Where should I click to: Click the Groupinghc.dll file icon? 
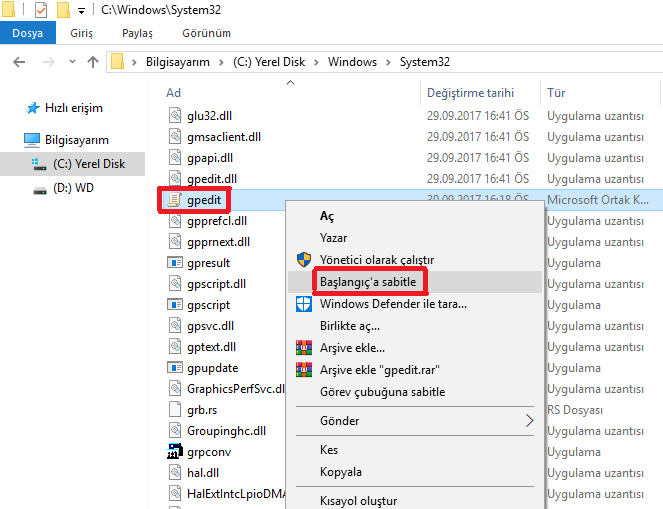coord(175,430)
